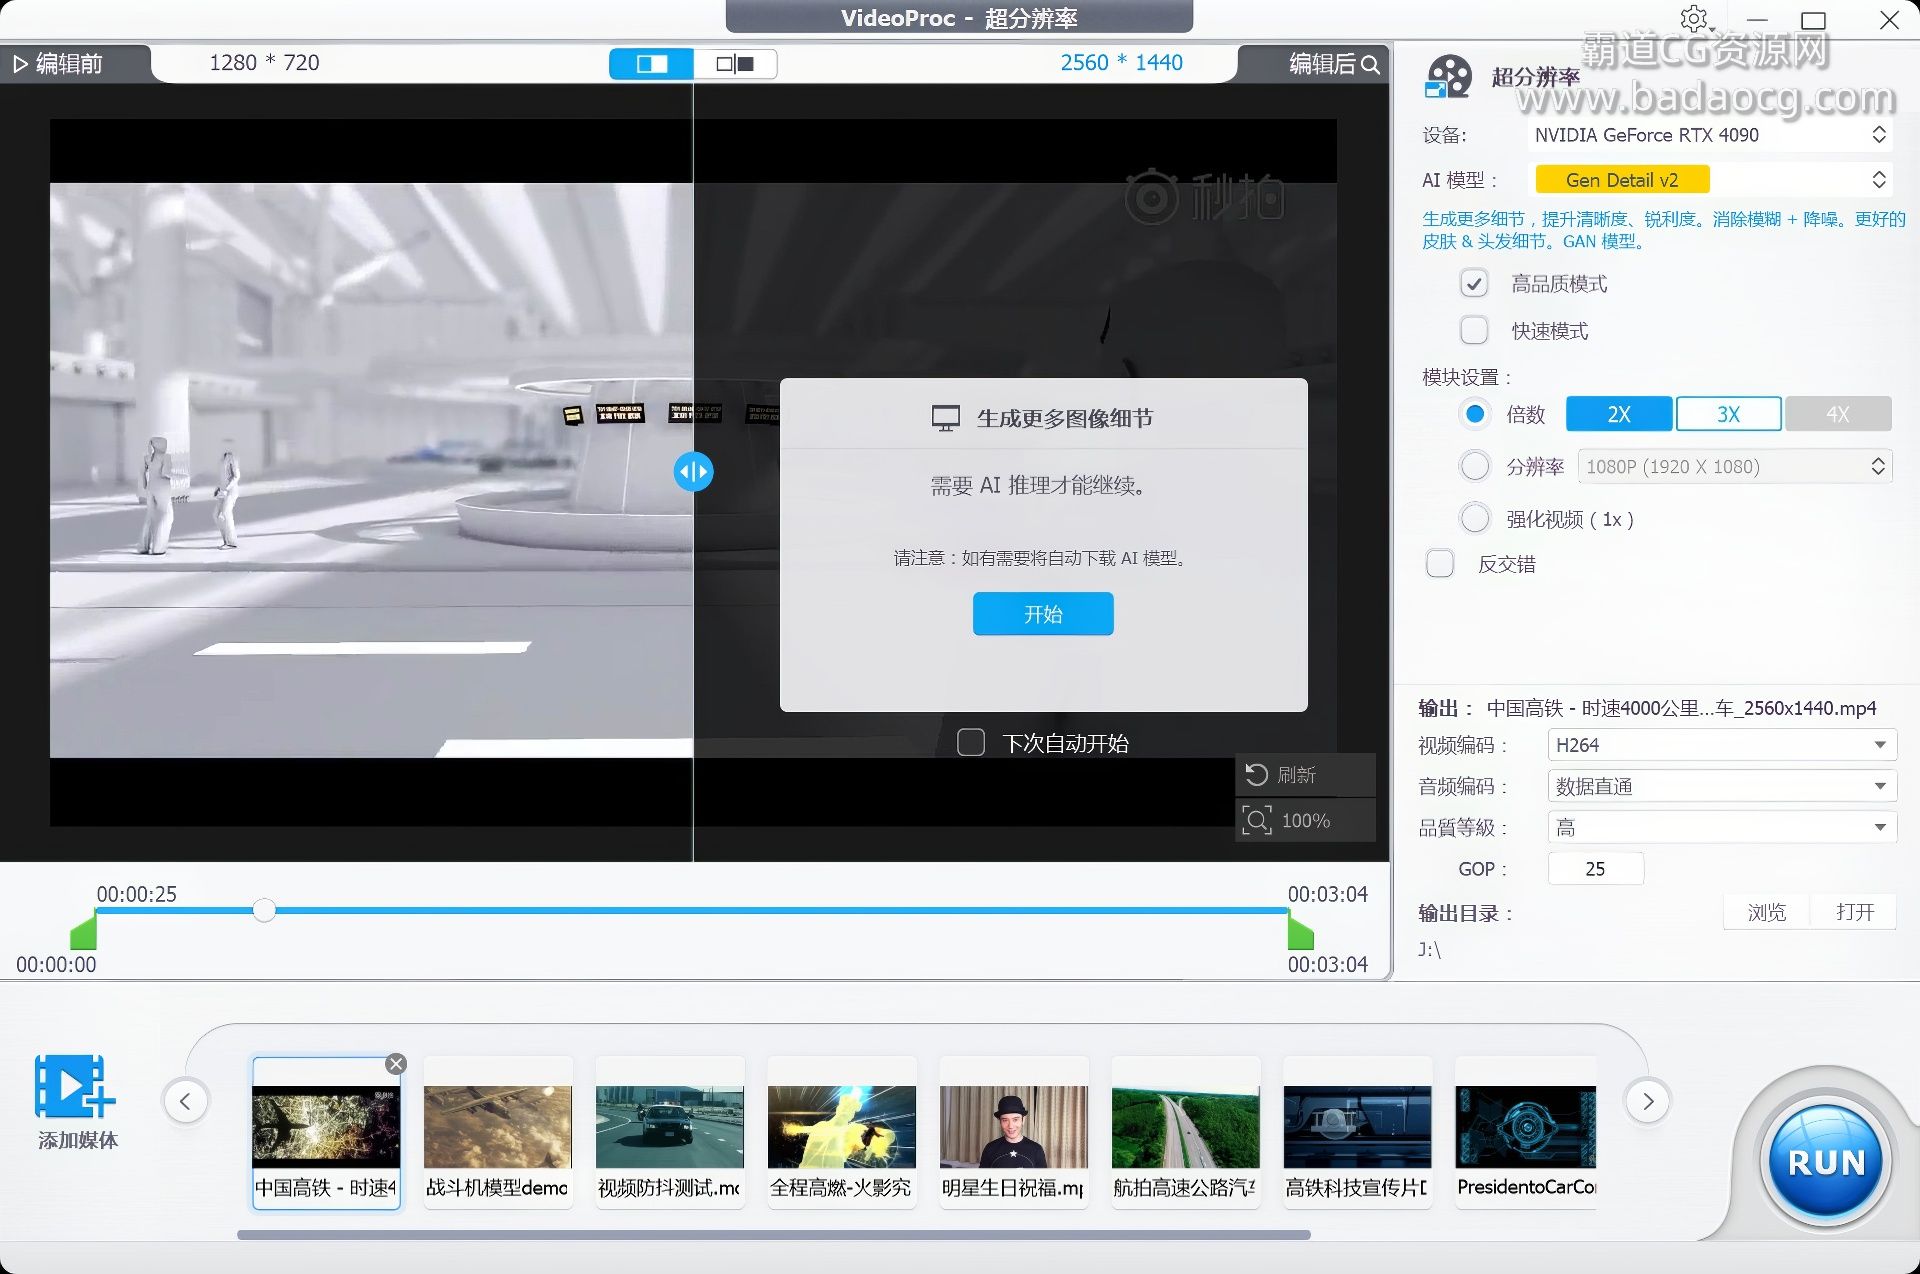
Task: Click the blue AI model description text
Action: [1663, 230]
